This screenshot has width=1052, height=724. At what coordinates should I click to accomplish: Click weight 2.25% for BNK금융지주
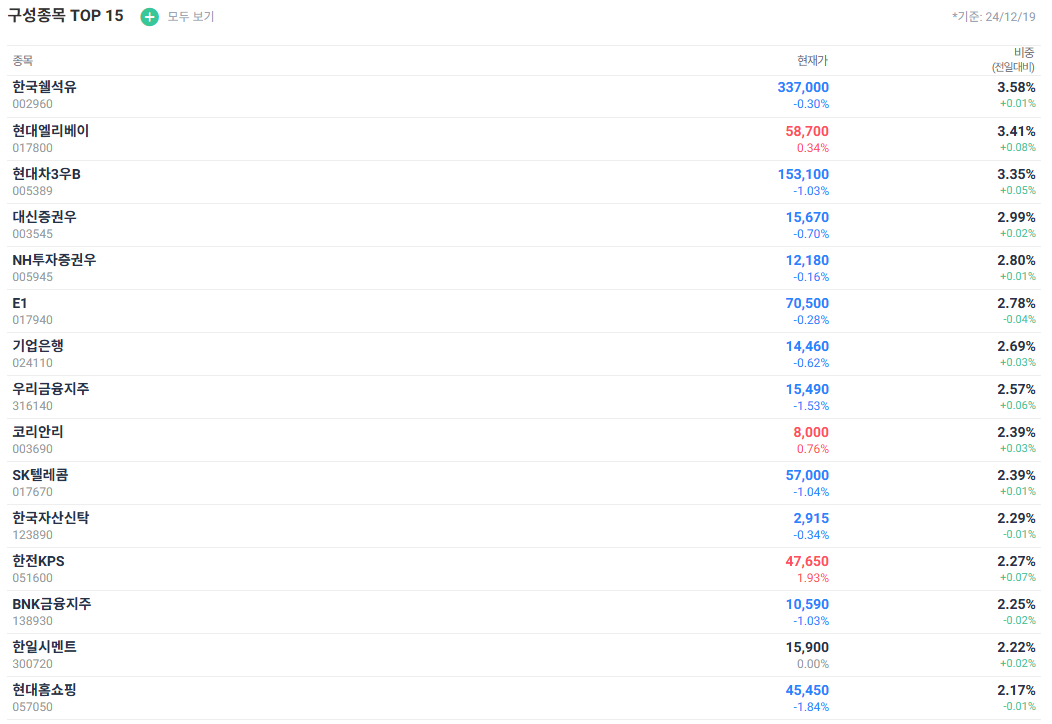click(x=1016, y=604)
